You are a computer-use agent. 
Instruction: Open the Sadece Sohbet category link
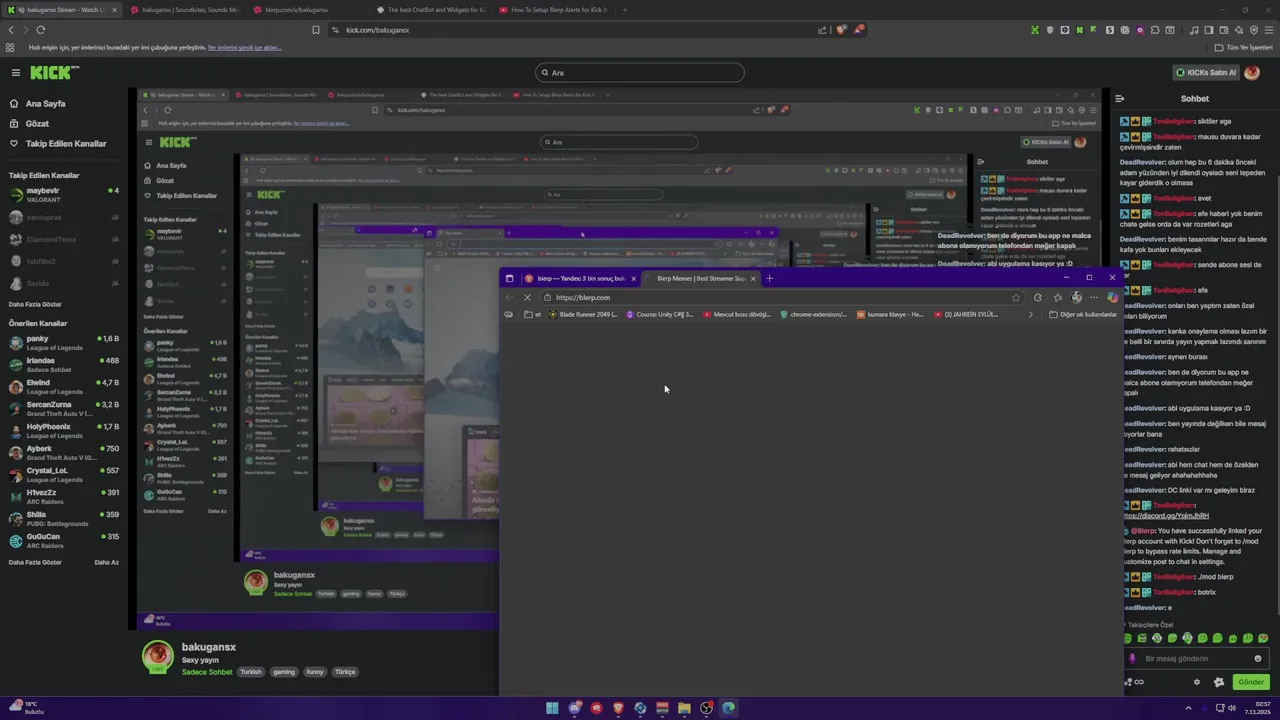pyautogui.click(x=207, y=672)
